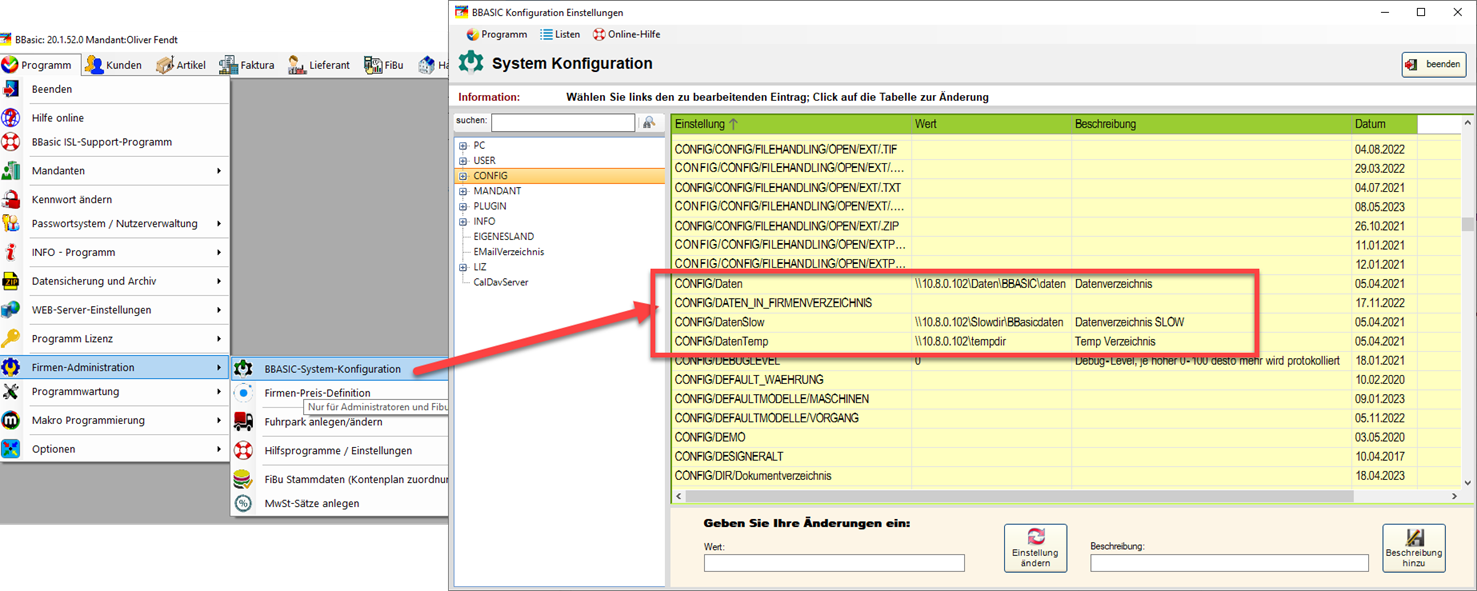
Task: Expand the INFO tree node
Action: click(x=463, y=221)
